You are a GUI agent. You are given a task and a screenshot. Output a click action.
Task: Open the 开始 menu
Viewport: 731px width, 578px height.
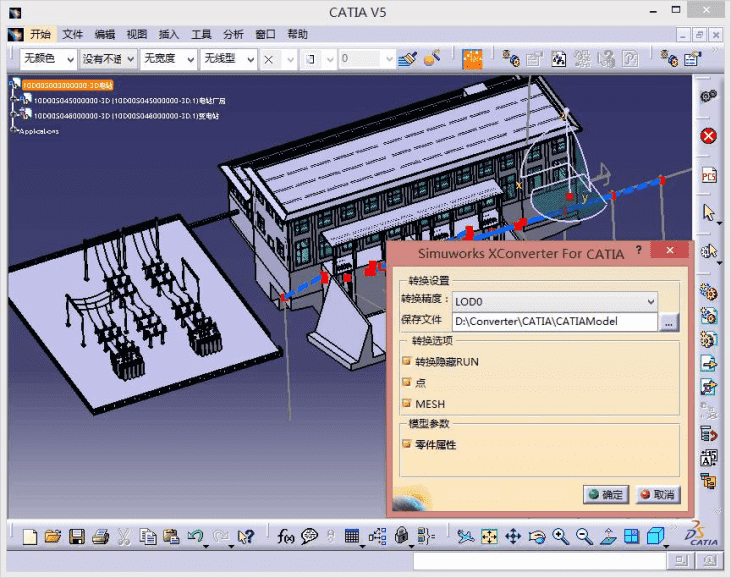point(40,34)
